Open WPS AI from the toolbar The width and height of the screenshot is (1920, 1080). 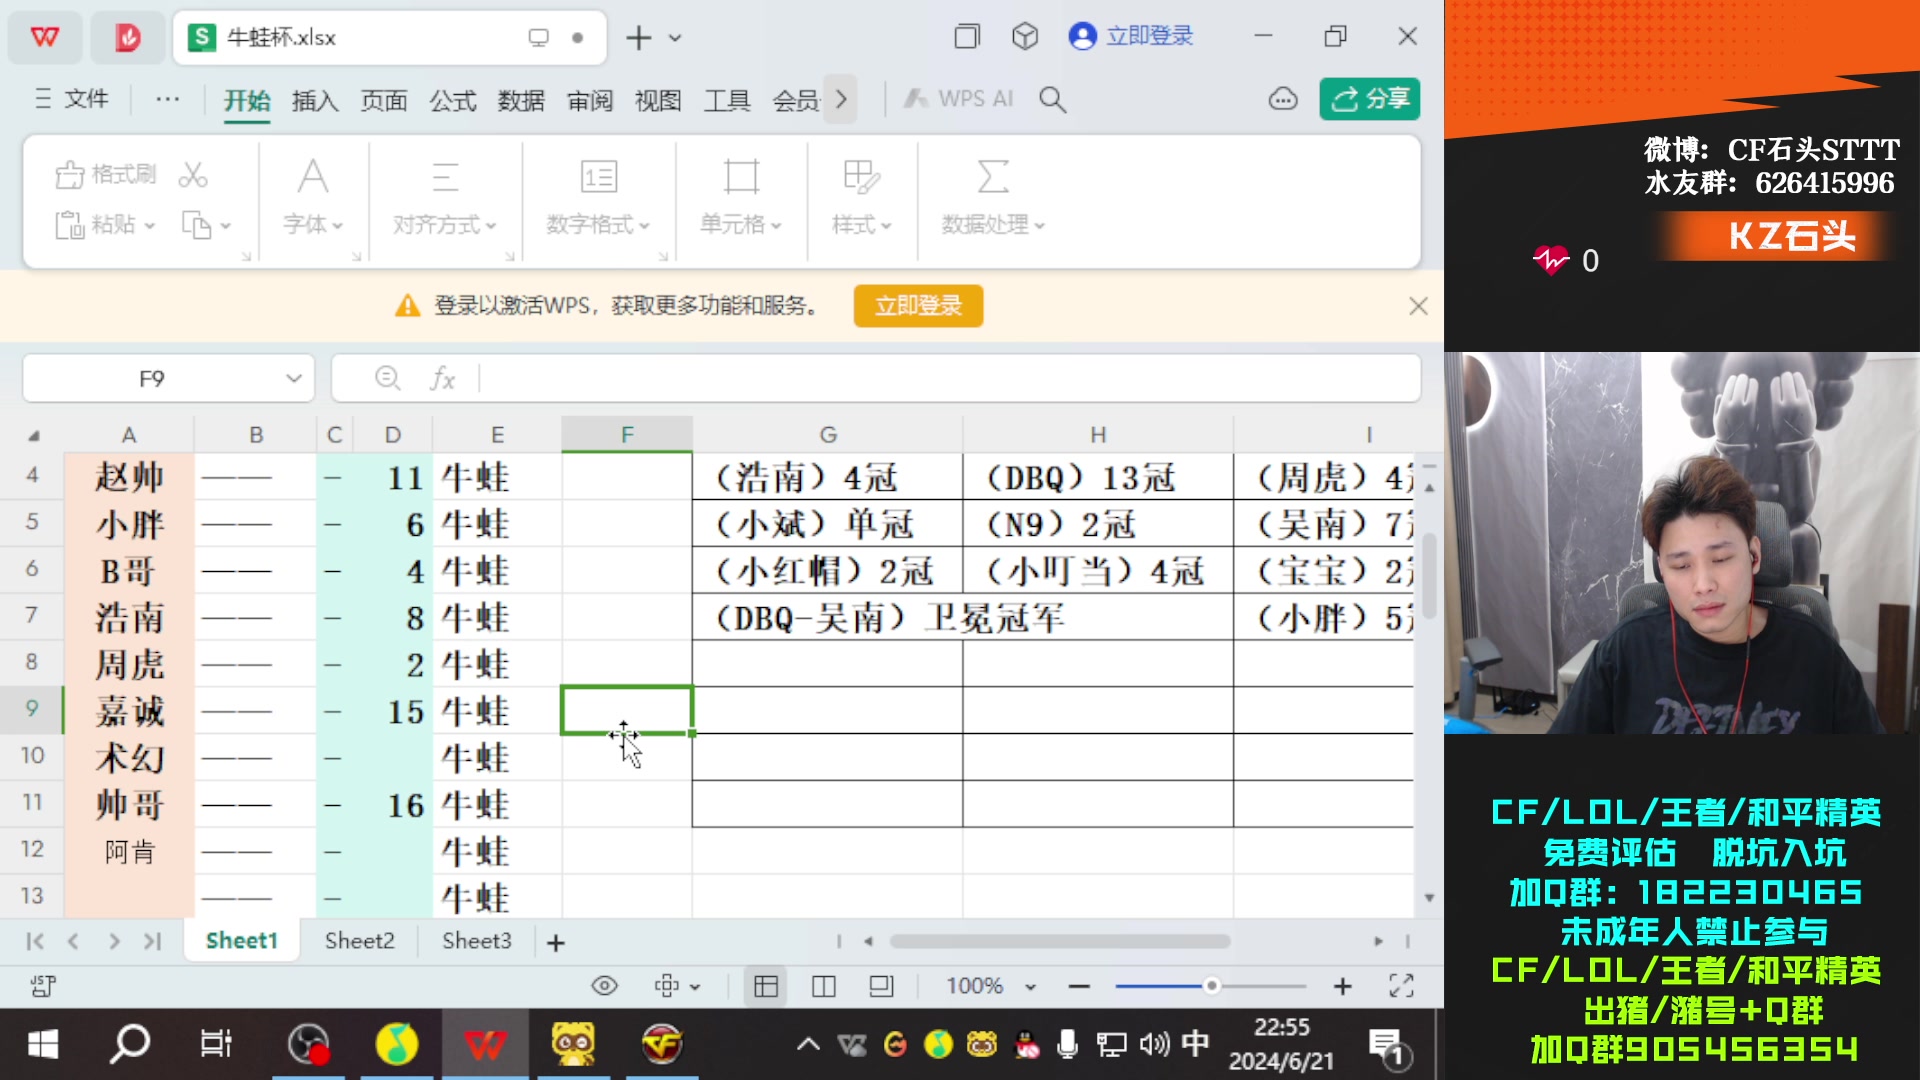(x=957, y=99)
